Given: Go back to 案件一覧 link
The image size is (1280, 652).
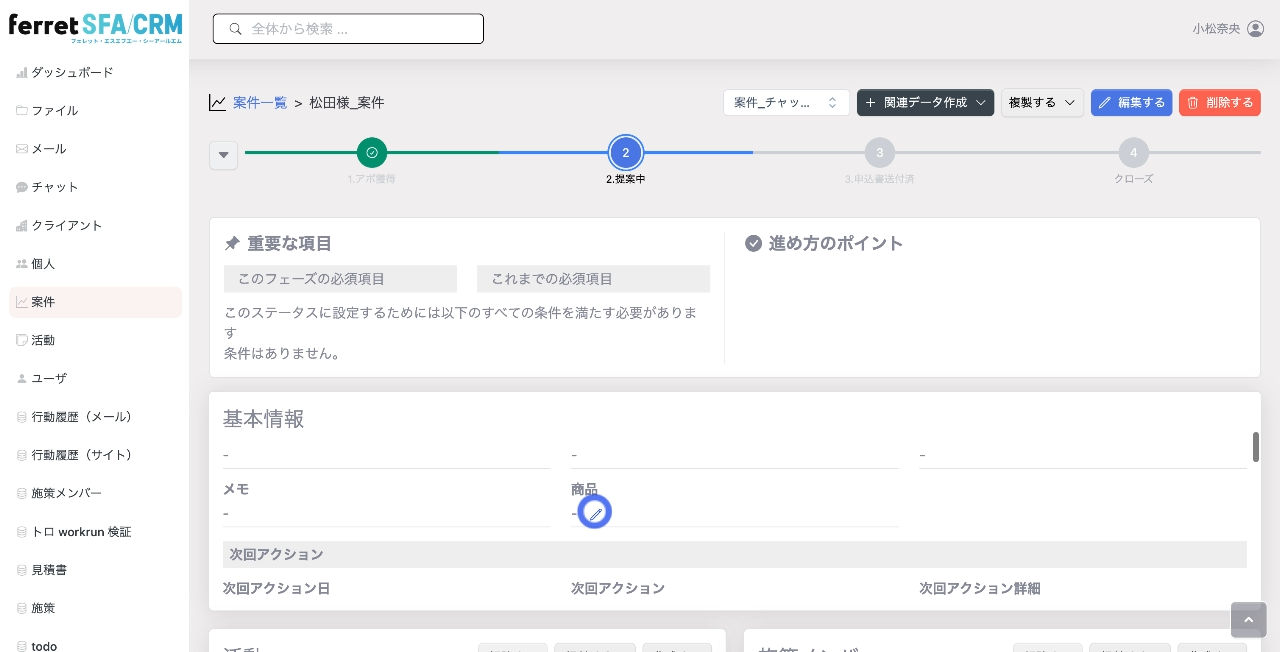Looking at the screenshot, I should pos(260,103).
